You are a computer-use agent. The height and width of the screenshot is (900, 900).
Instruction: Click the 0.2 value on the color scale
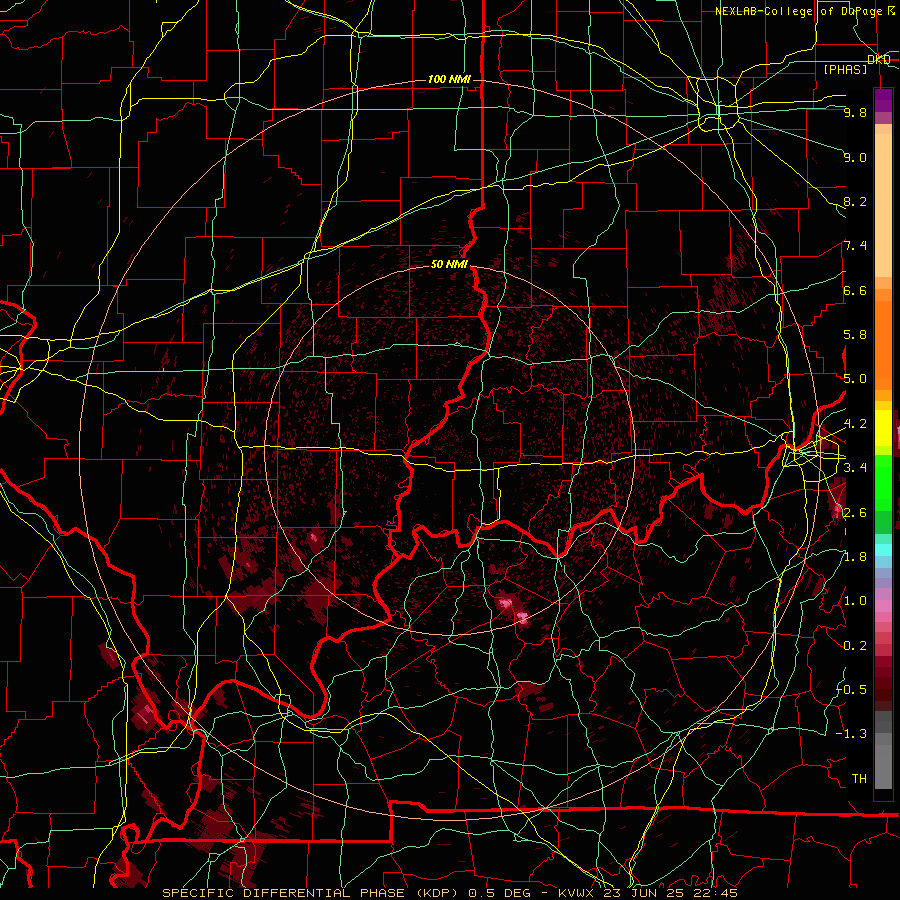click(x=855, y=645)
